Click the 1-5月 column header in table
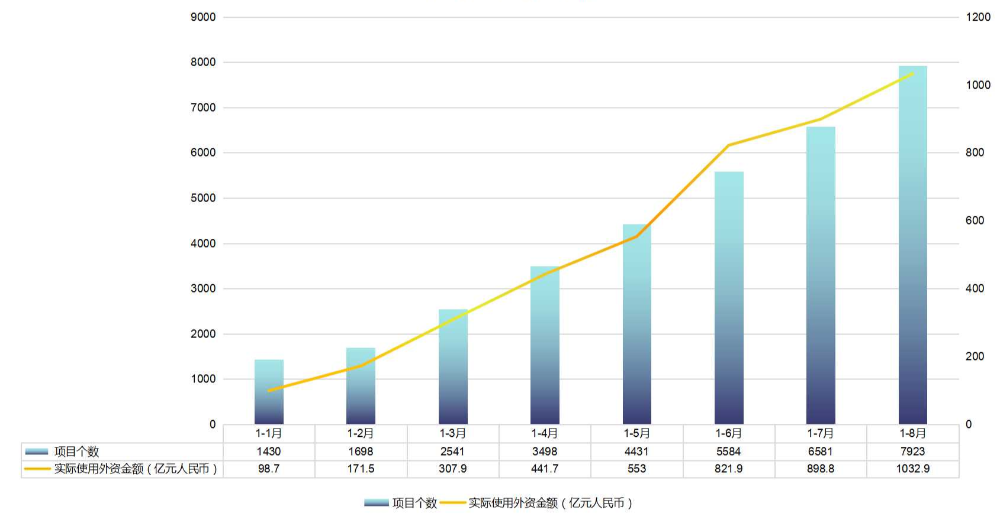This screenshot has width=1000, height=529. (637, 434)
